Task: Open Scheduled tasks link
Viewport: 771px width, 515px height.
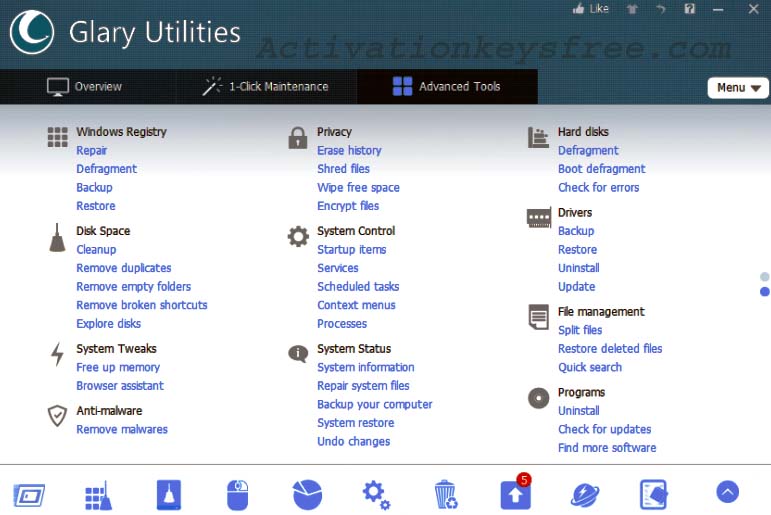Action: tap(358, 287)
